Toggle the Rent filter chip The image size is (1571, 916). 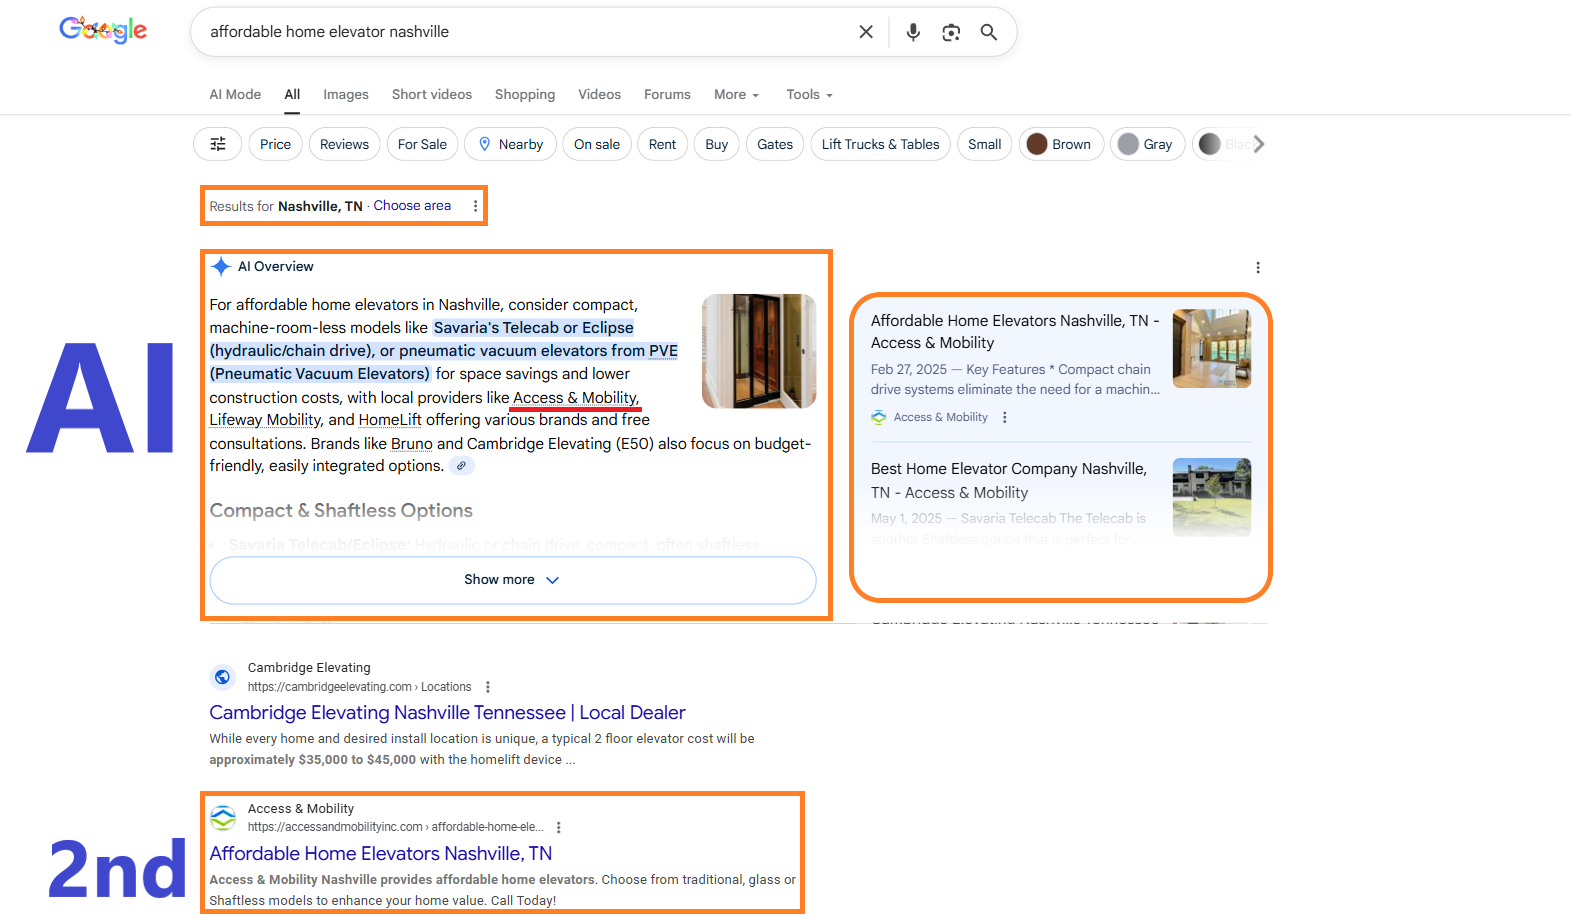[662, 144]
